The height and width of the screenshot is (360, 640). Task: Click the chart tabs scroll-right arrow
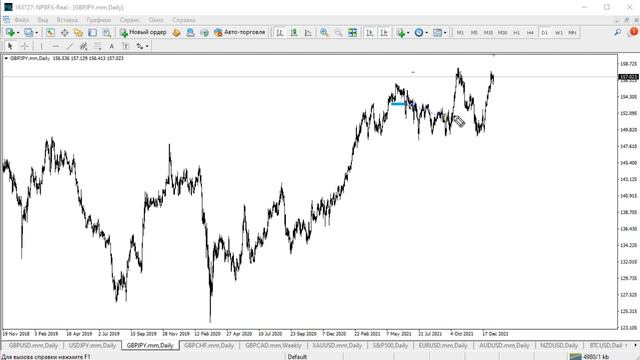[x=635, y=345]
